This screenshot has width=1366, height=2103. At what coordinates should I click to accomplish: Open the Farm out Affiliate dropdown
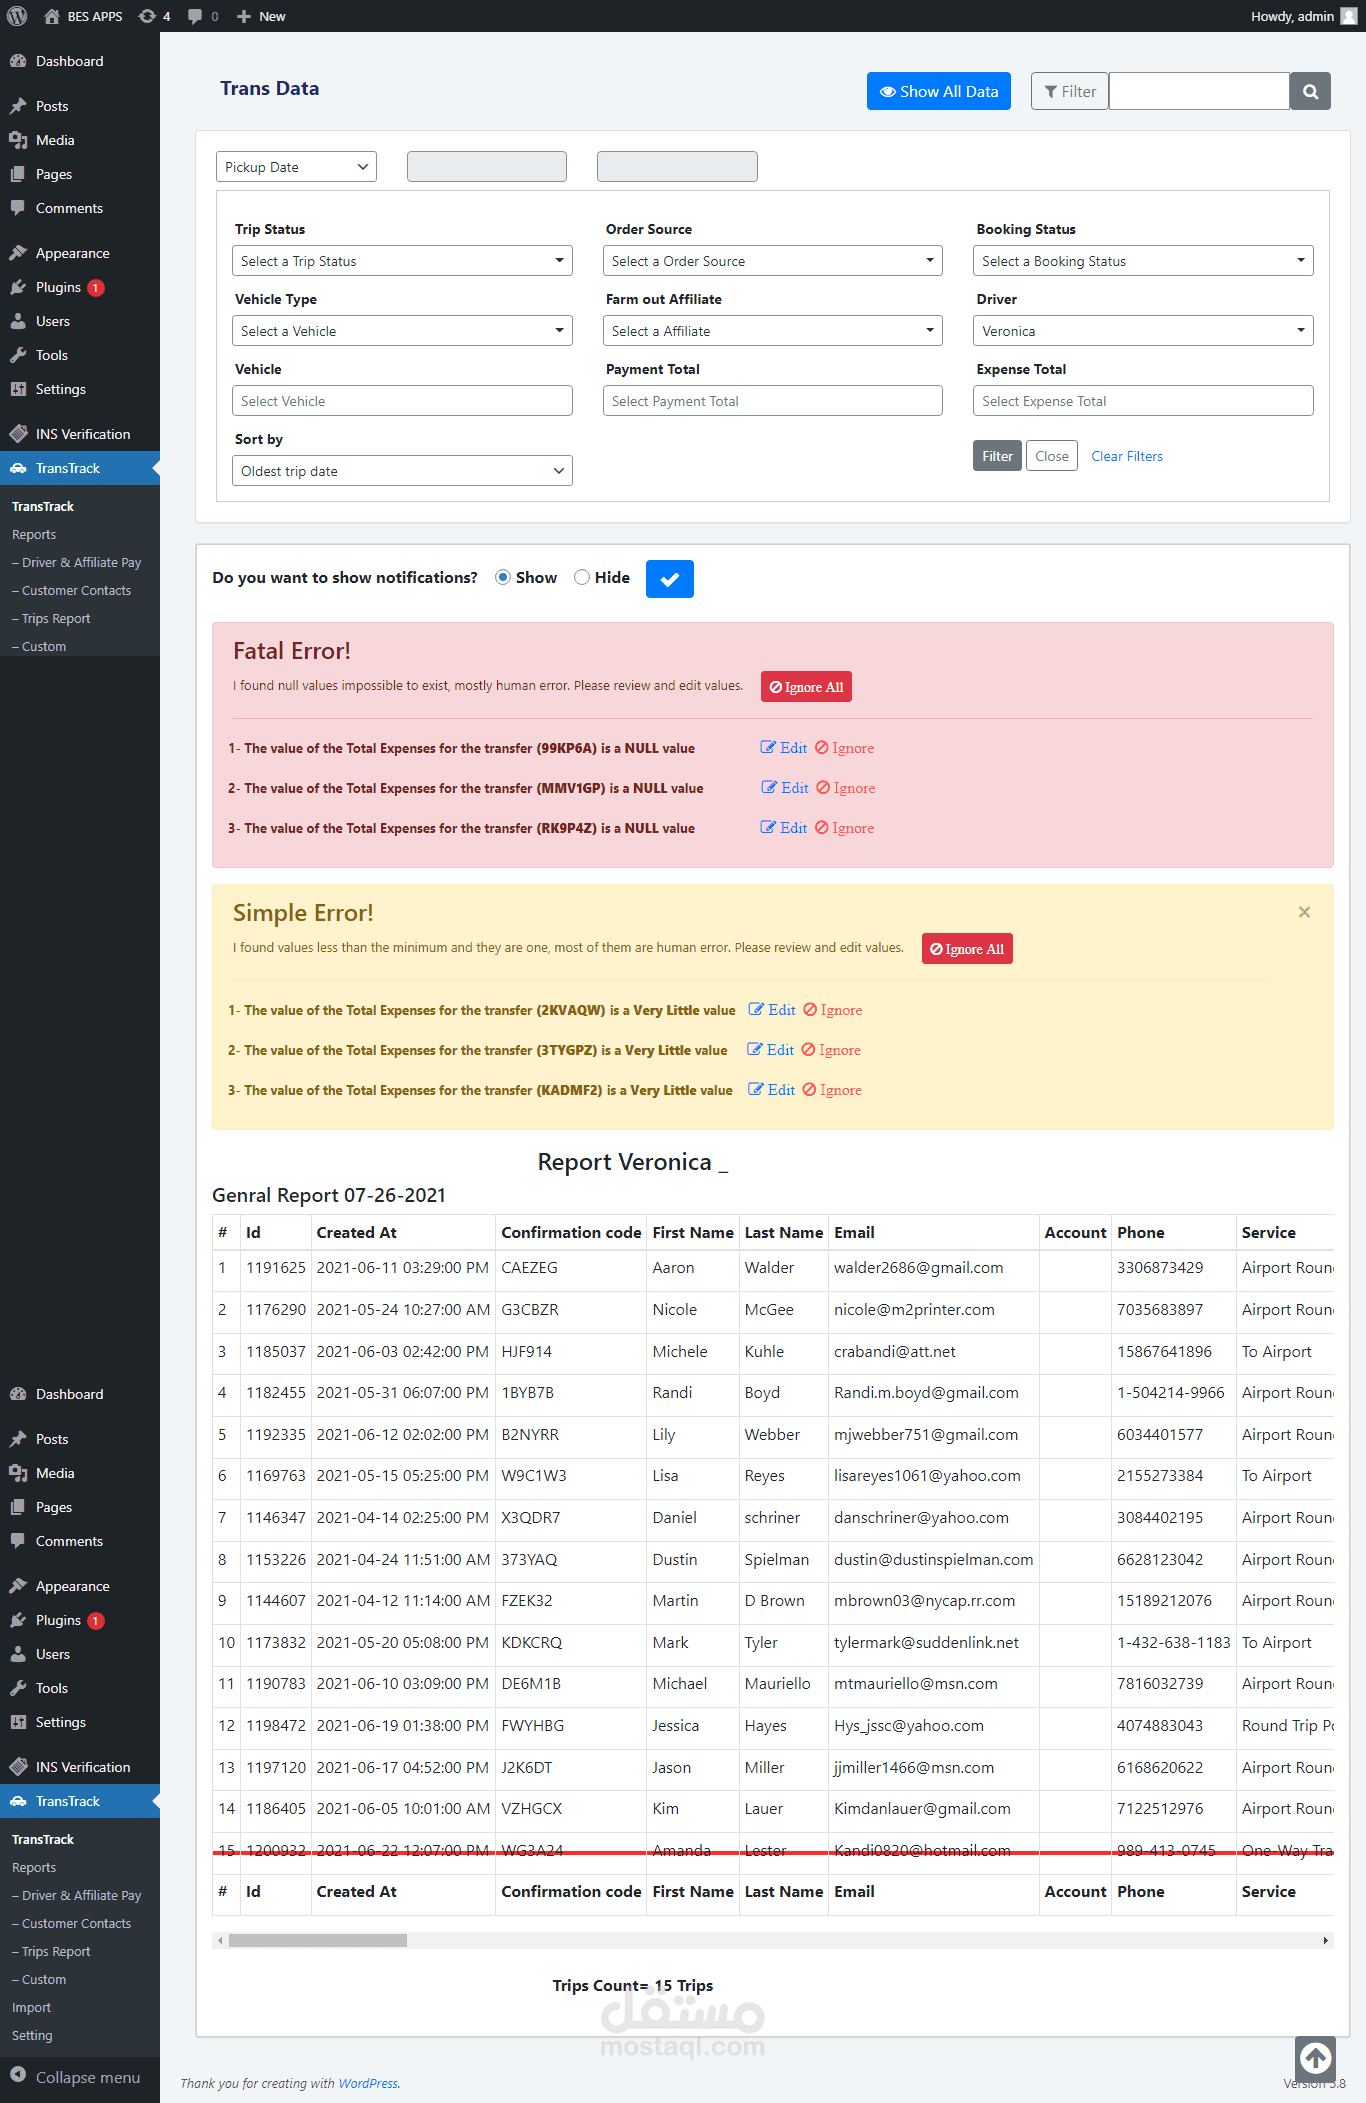tap(773, 331)
